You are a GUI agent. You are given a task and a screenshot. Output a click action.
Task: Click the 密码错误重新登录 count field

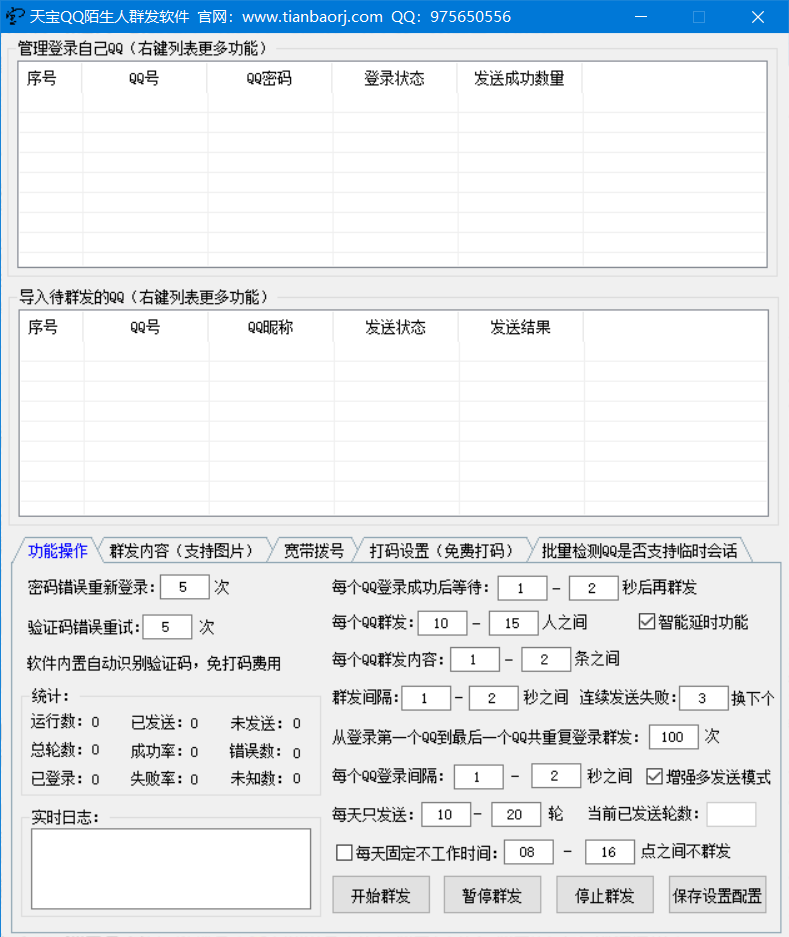pos(185,587)
